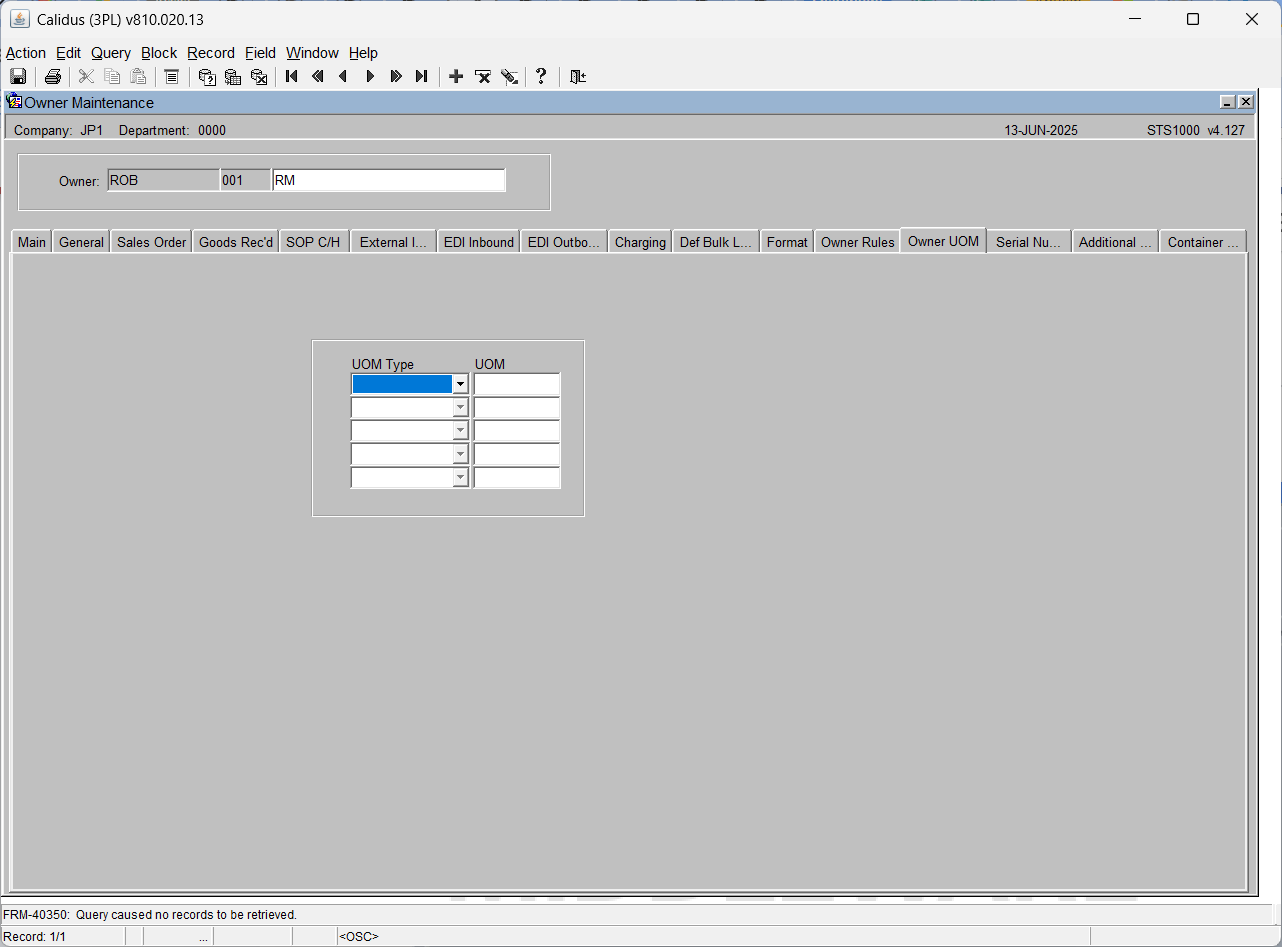This screenshot has height=947, width=1282.
Task: Switch to the Serial Nu... tab
Action: click(x=1029, y=242)
